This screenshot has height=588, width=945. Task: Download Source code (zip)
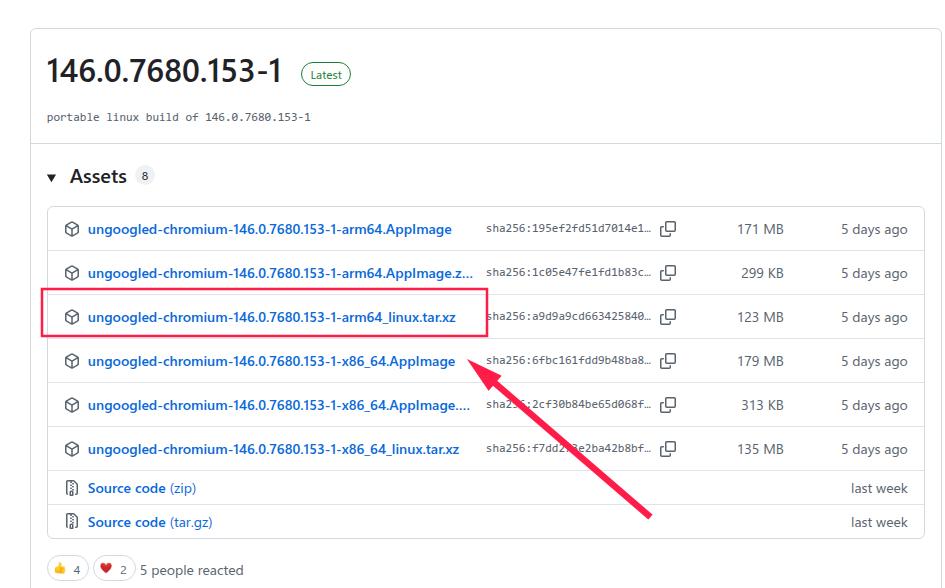[141, 488]
